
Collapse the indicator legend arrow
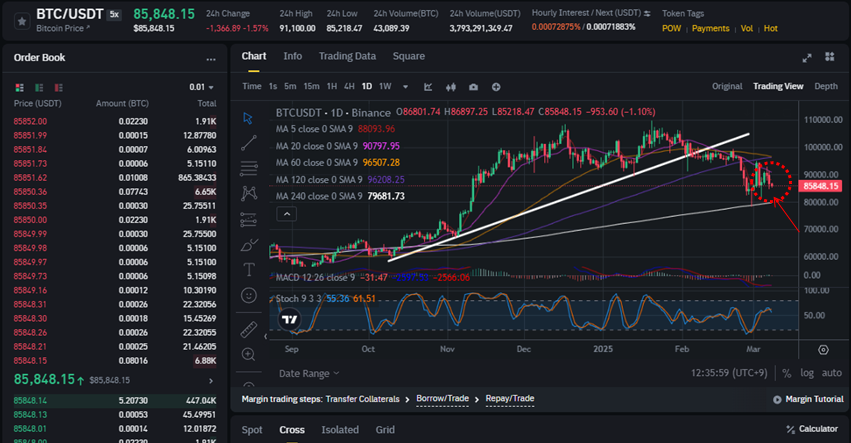(287, 214)
